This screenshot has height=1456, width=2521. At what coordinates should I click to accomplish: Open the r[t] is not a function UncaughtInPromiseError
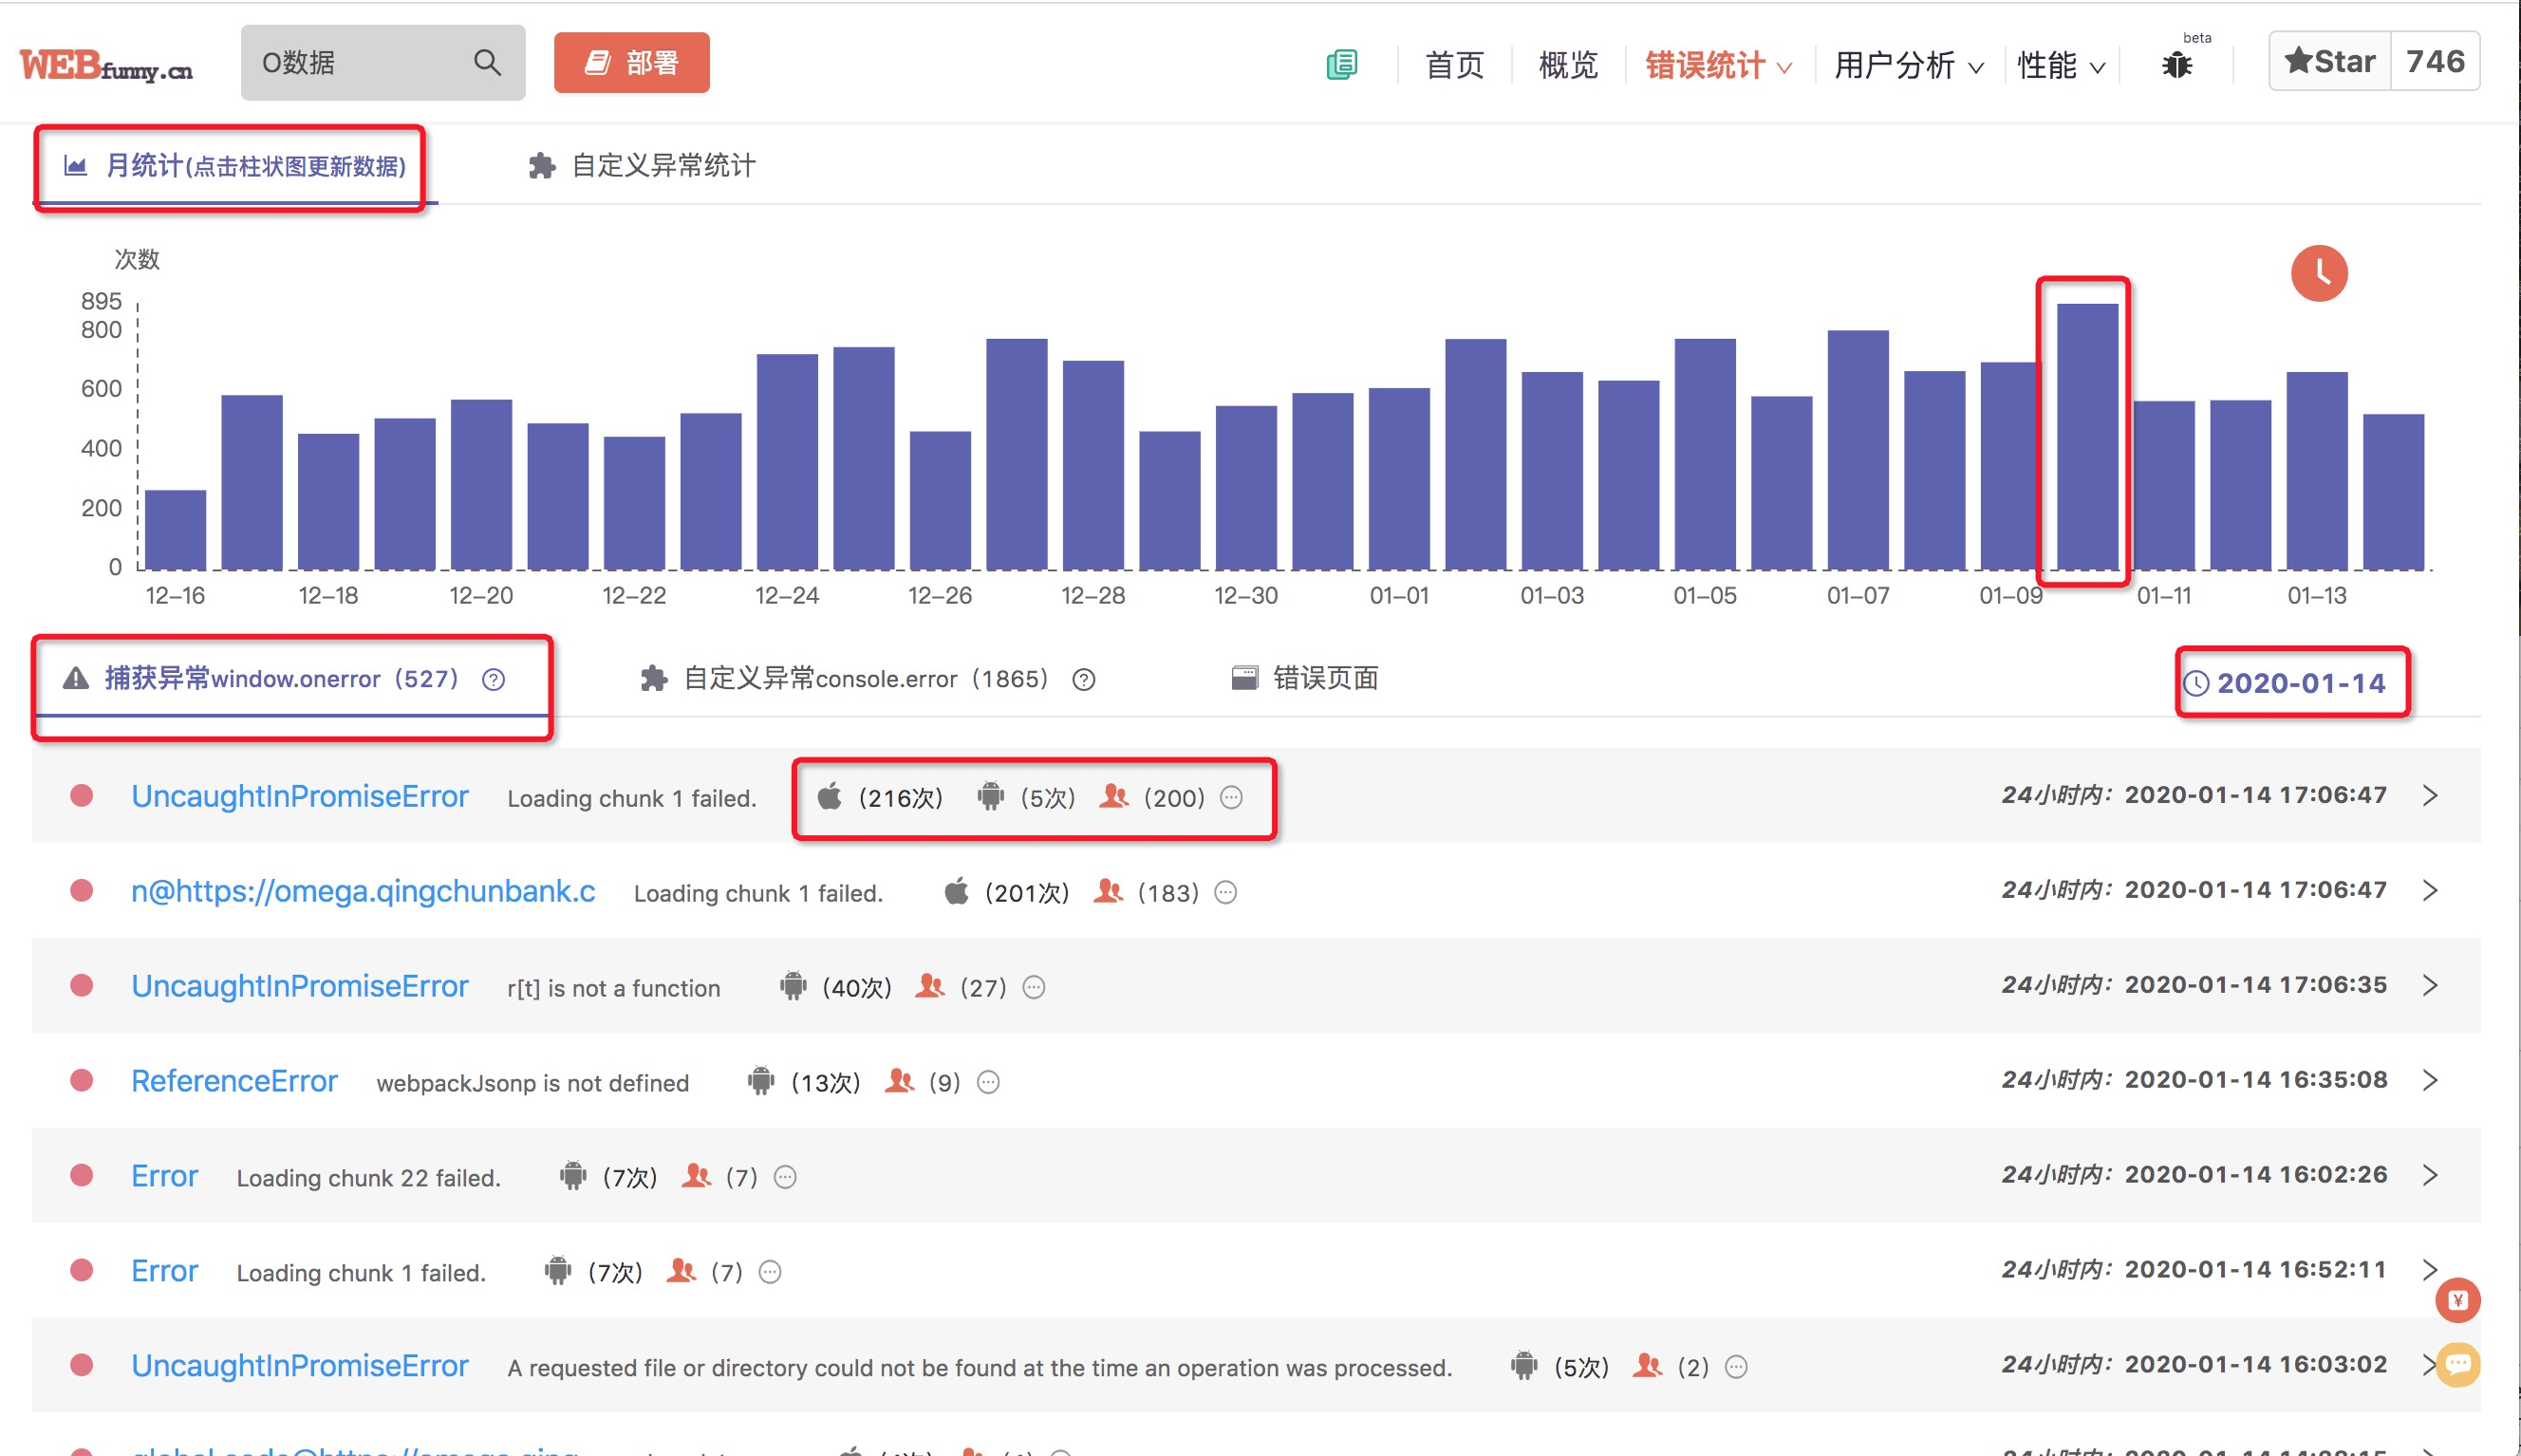coord(300,986)
